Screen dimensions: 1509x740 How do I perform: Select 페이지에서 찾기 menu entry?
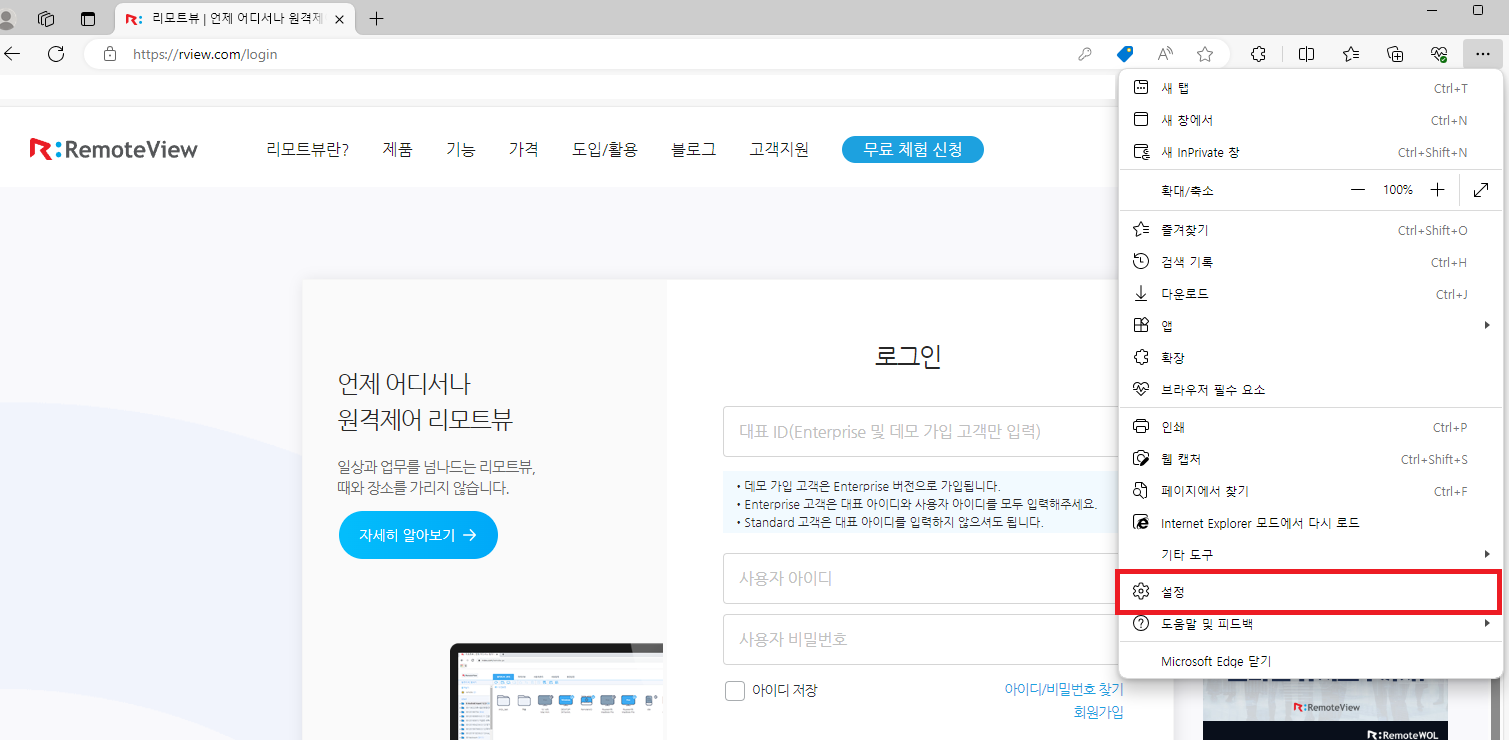tap(1310, 491)
